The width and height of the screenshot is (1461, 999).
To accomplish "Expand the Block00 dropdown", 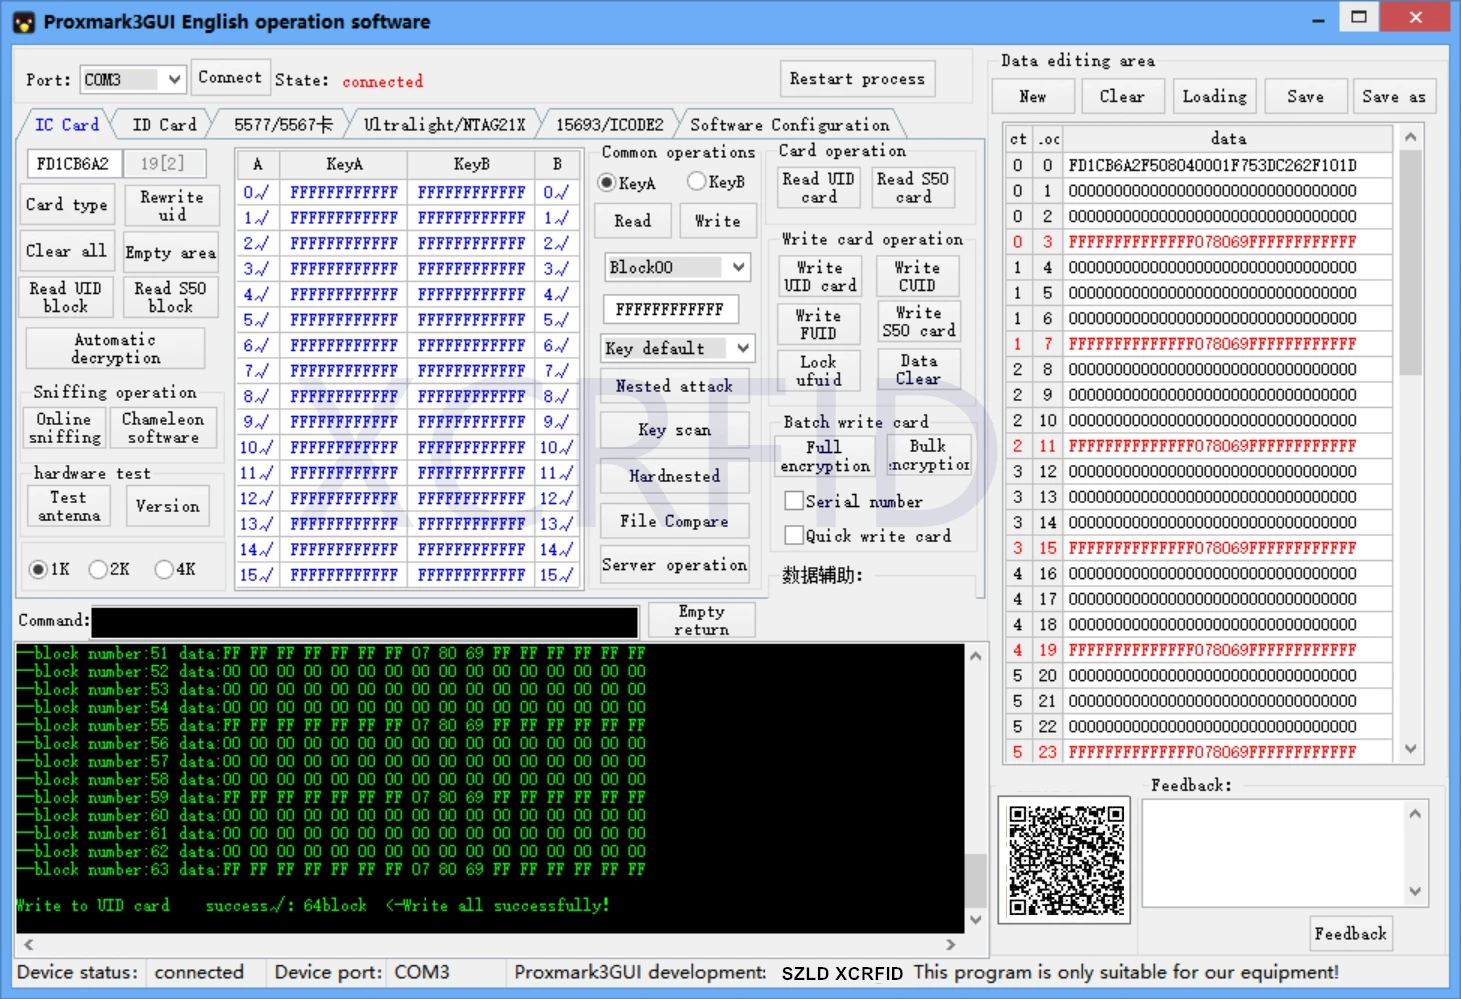I will [738, 267].
